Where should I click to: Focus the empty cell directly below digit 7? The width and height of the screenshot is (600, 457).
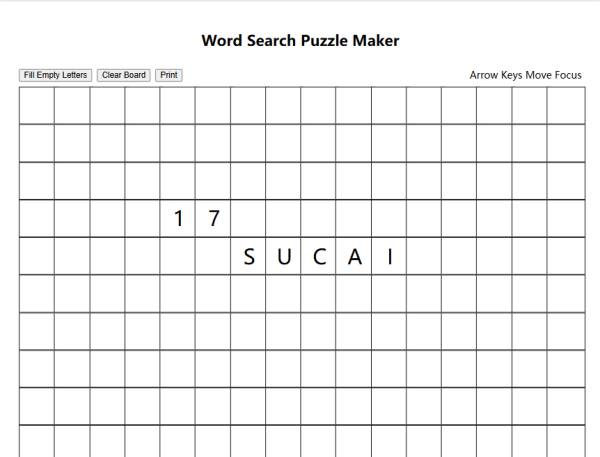point(213,256)
